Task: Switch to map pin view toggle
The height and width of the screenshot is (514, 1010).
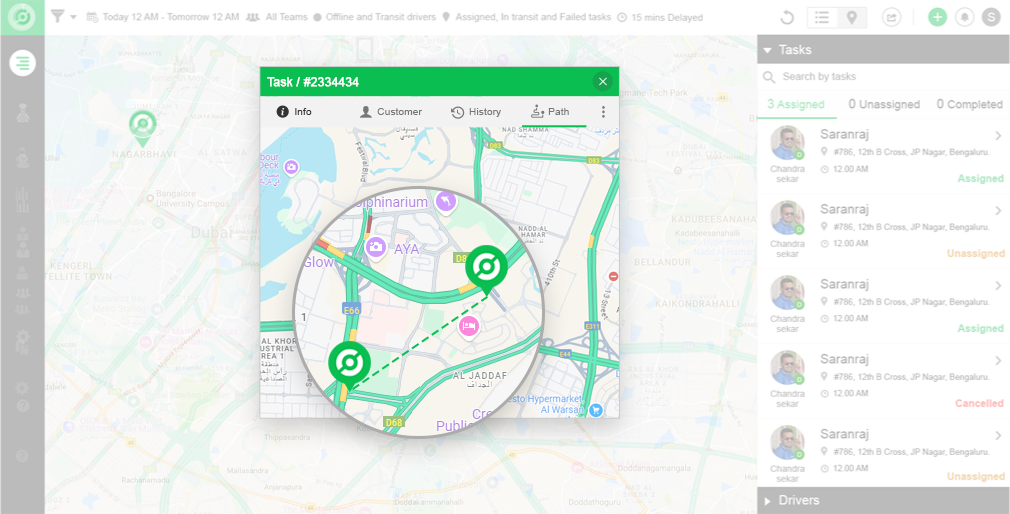Action: click(x=852, y=17)
